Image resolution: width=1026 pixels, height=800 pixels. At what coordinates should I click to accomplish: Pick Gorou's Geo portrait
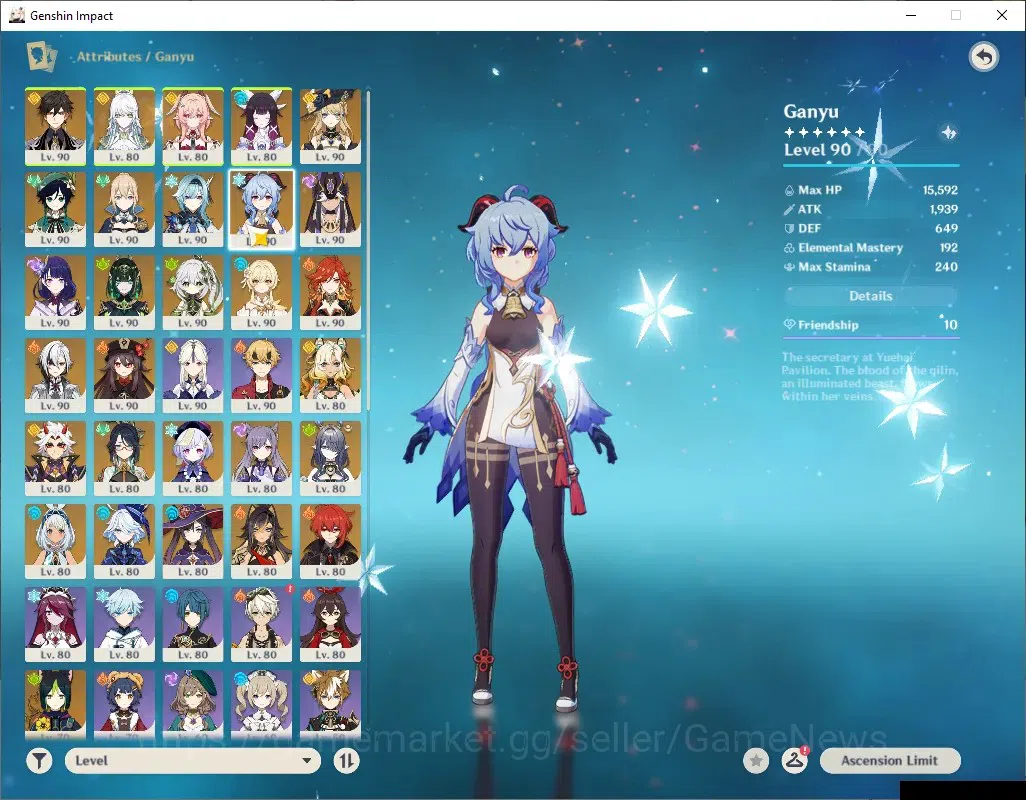[x=330, y=704]
